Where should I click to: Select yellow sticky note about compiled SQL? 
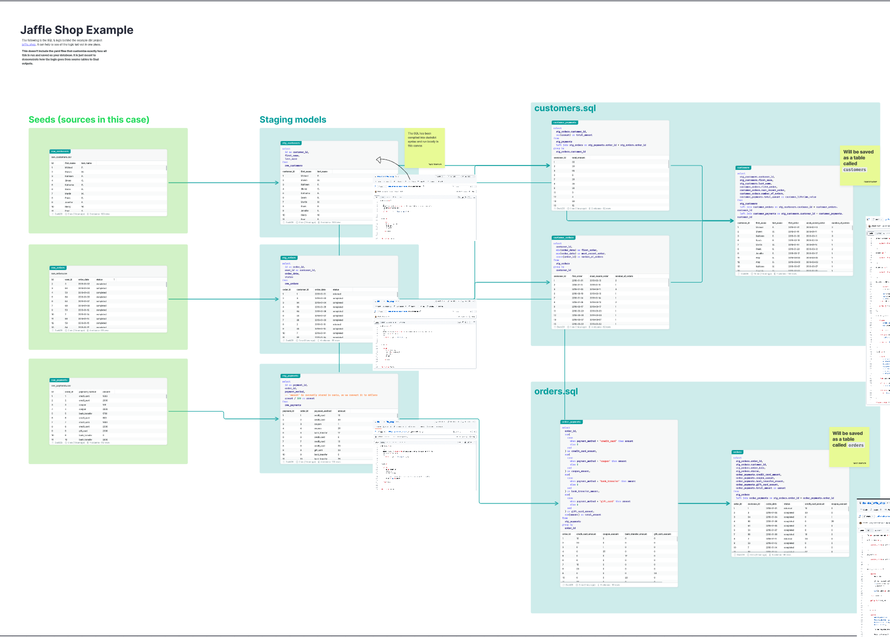pyautogui.click(x=424, y=147)
